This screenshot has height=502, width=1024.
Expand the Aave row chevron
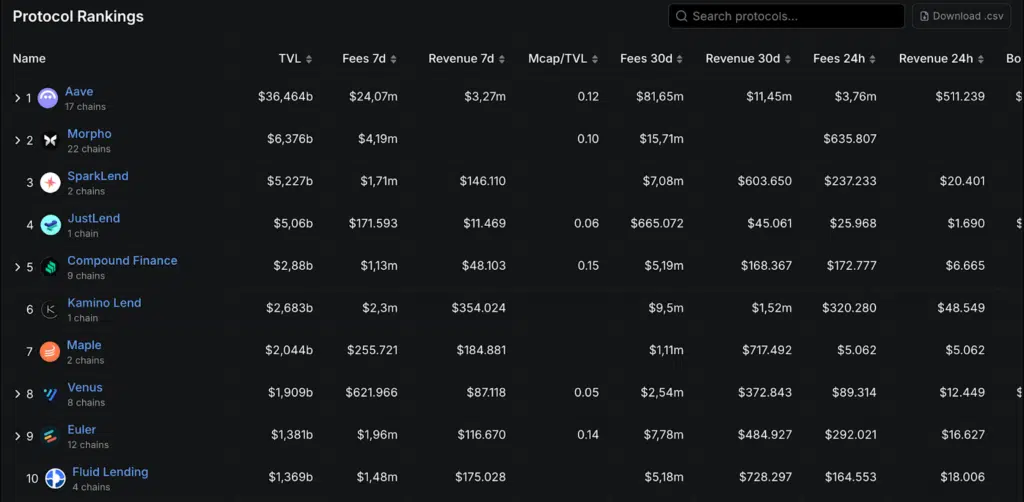coord(17,99)
